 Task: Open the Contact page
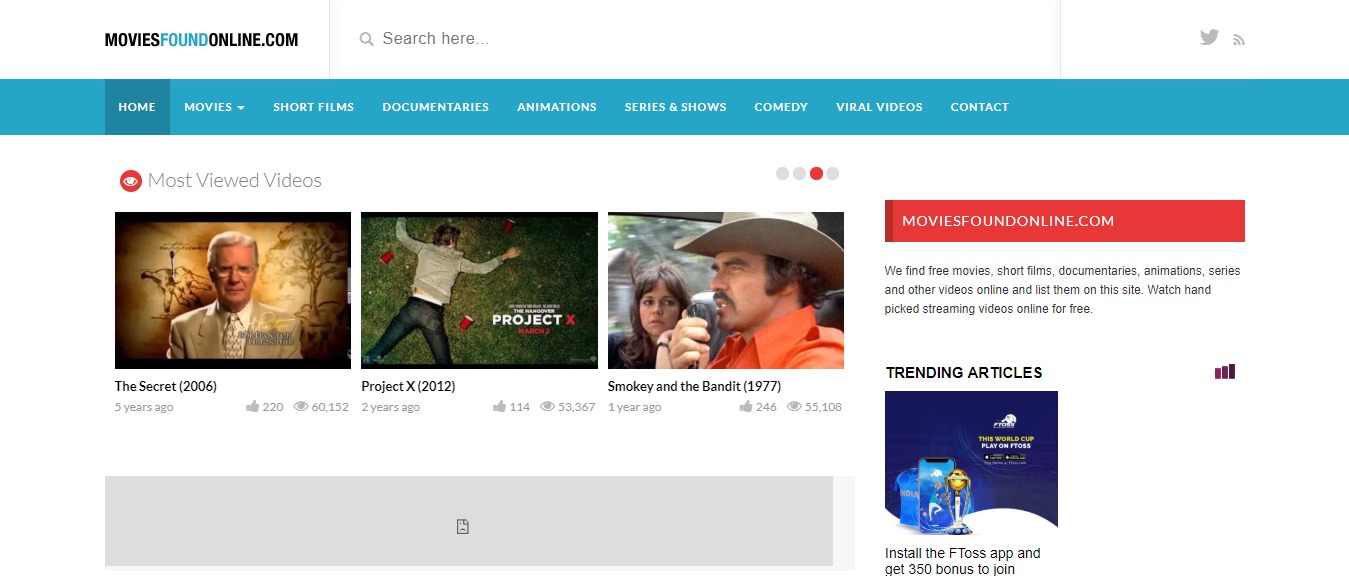point(980,107)
